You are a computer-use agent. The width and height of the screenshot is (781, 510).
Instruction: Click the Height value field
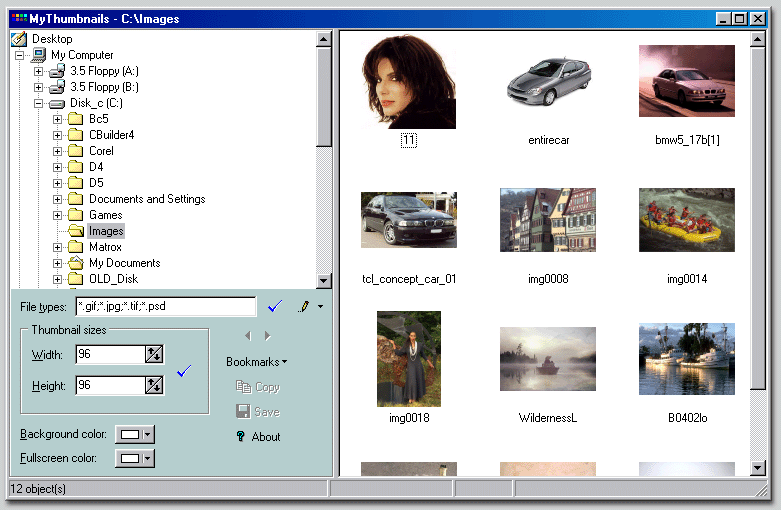pos(110,385)
